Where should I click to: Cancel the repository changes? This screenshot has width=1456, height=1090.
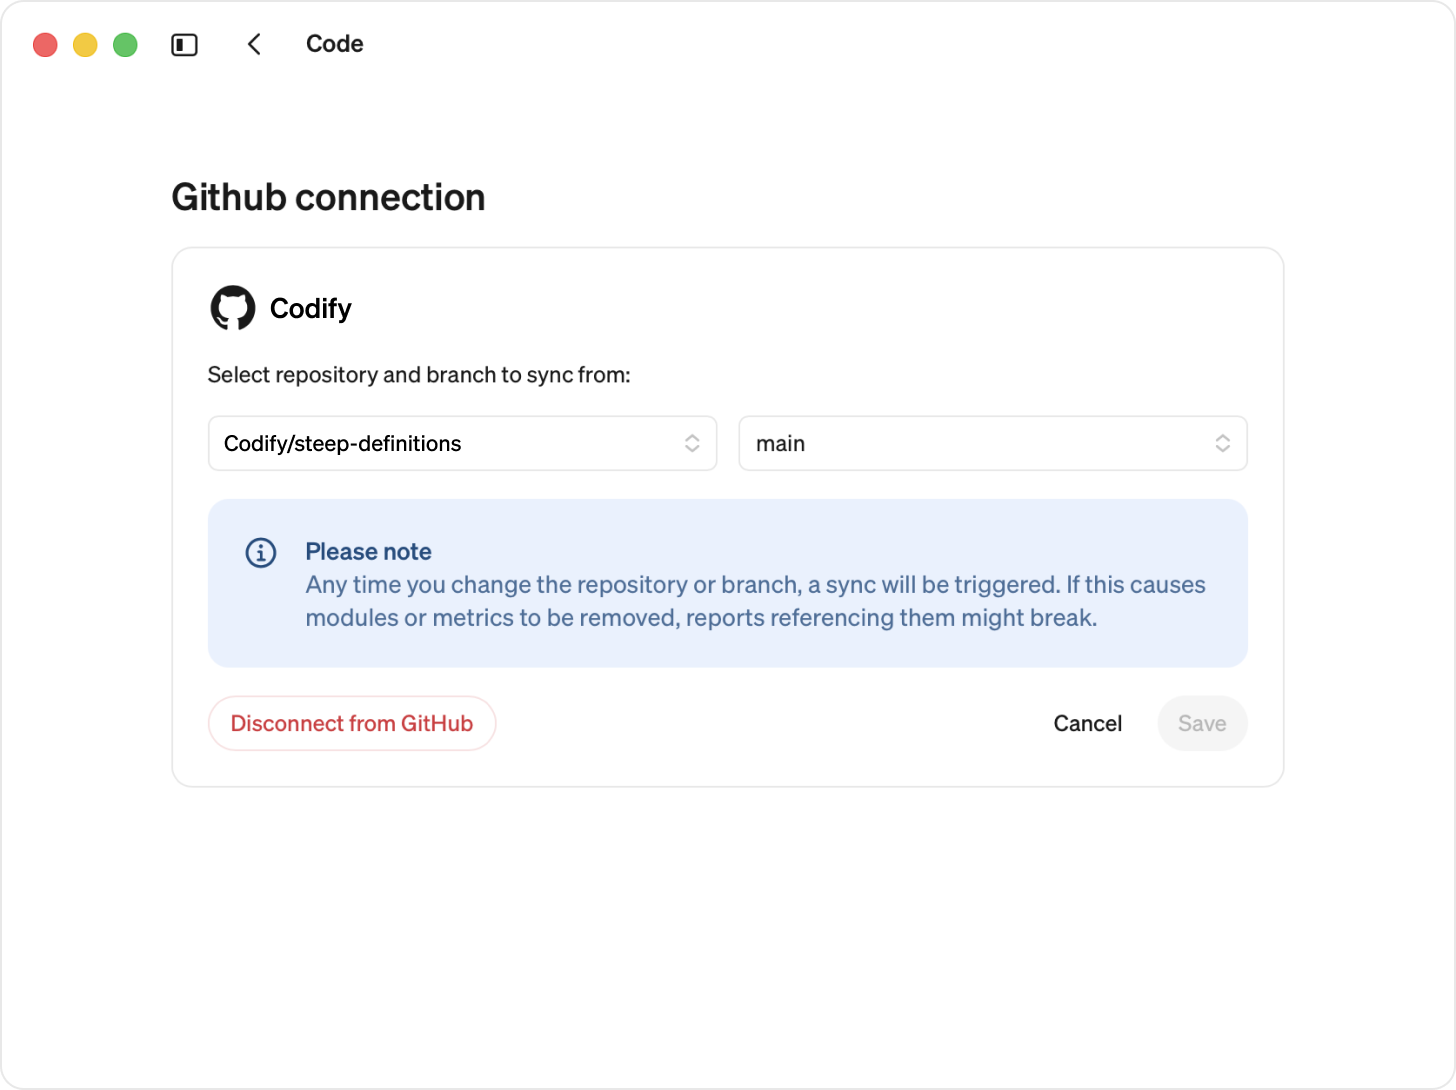pyautogui.click(x=1087, y=723)
